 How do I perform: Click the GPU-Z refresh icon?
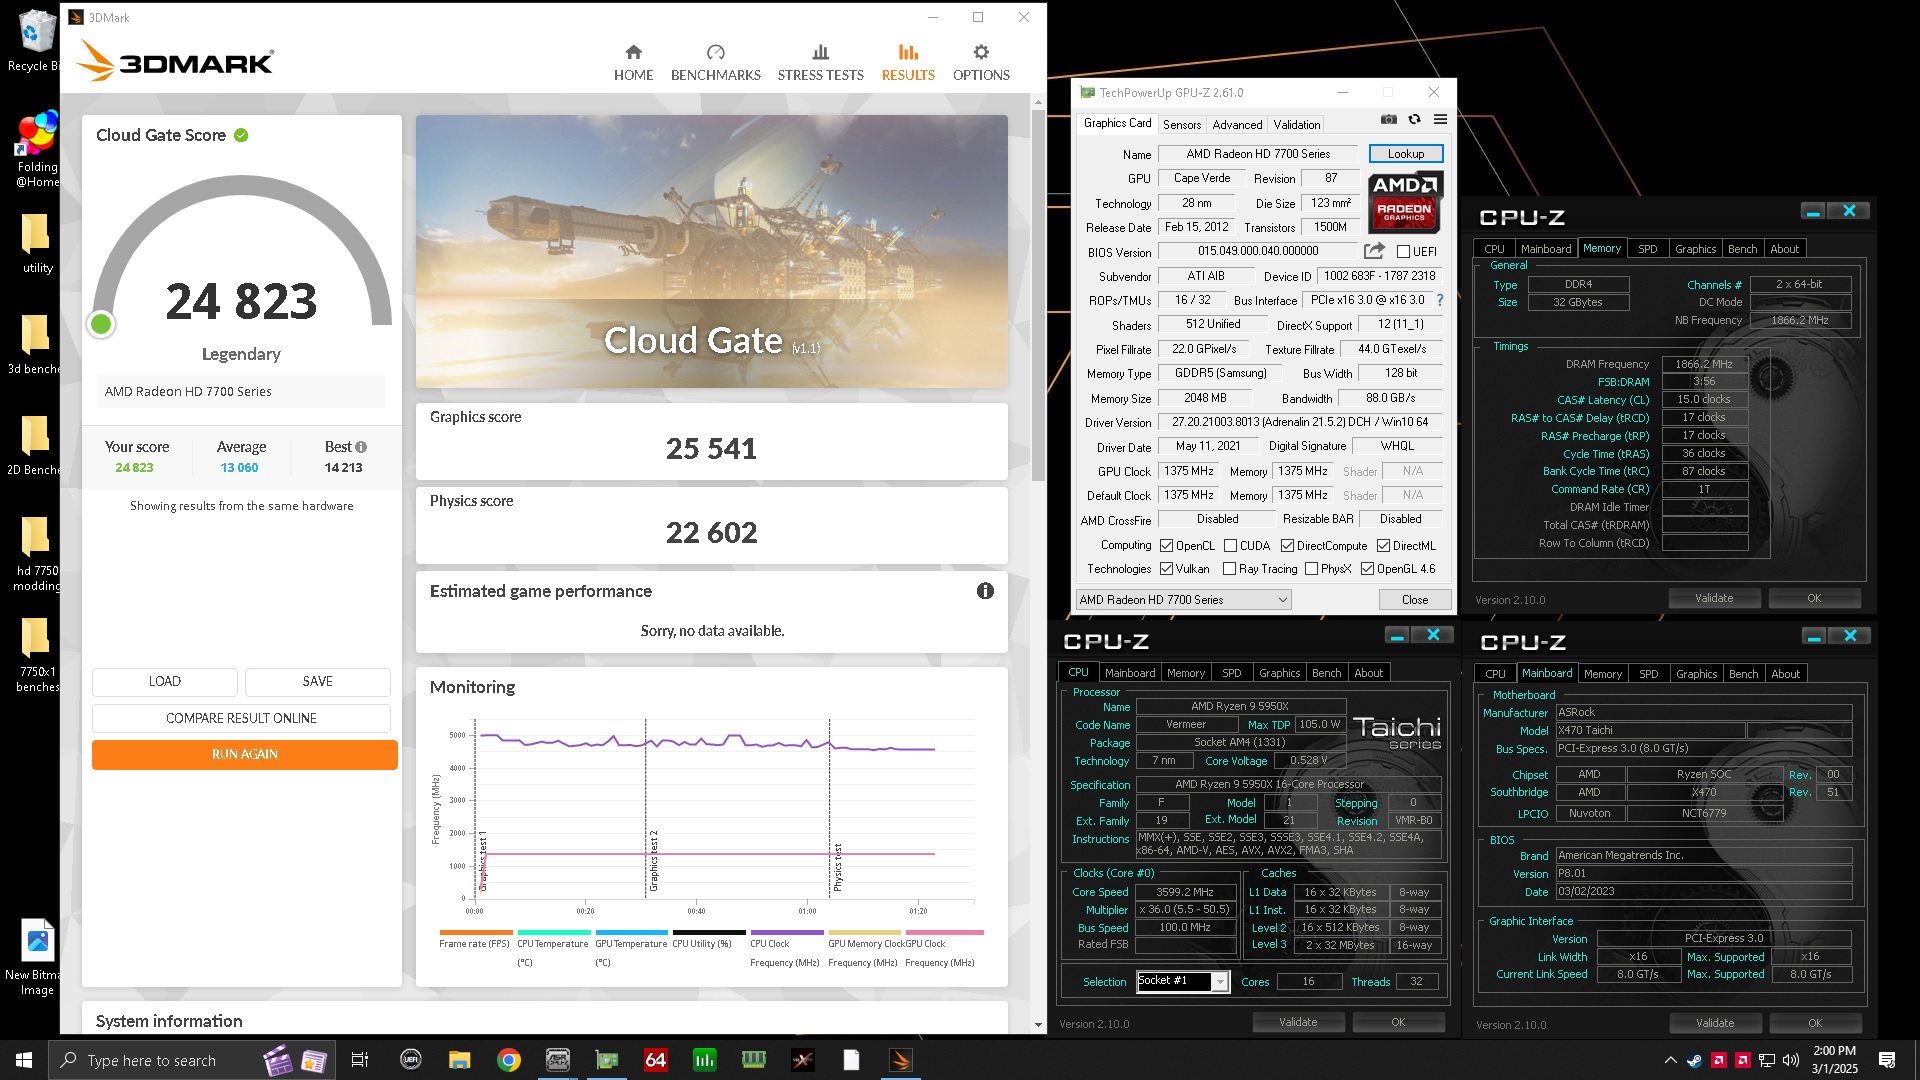tap(1414, 119)
